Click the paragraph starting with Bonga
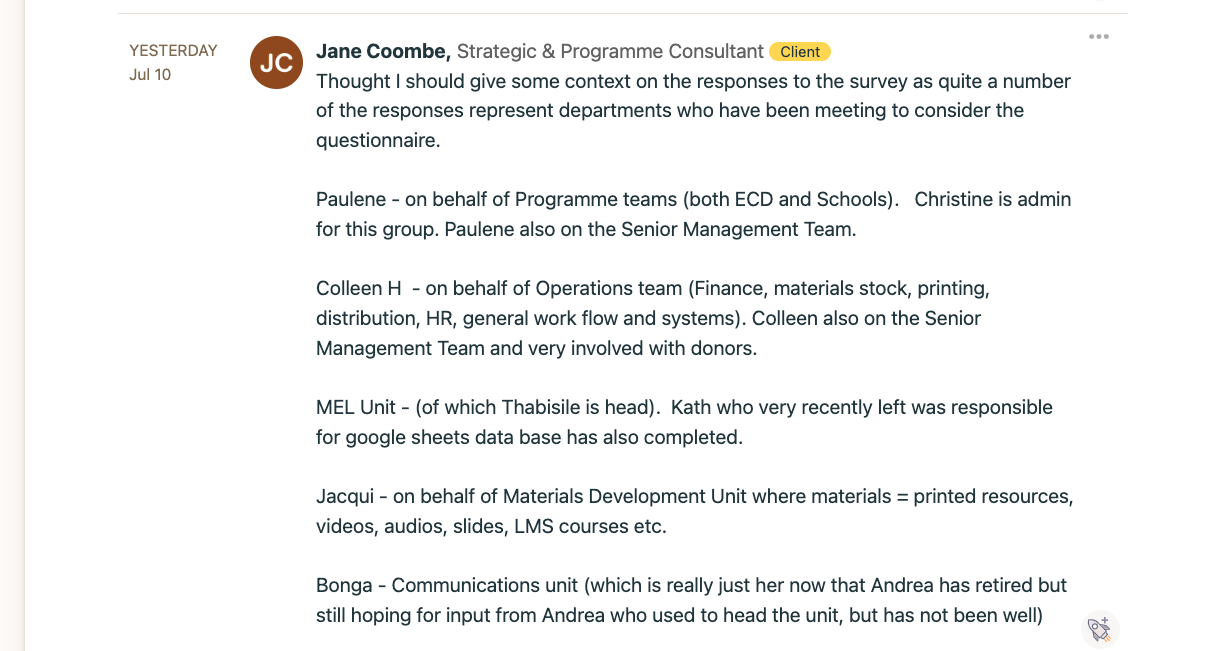The width and height of the screenshot is (1205, 651). click(x=691, y=600)
